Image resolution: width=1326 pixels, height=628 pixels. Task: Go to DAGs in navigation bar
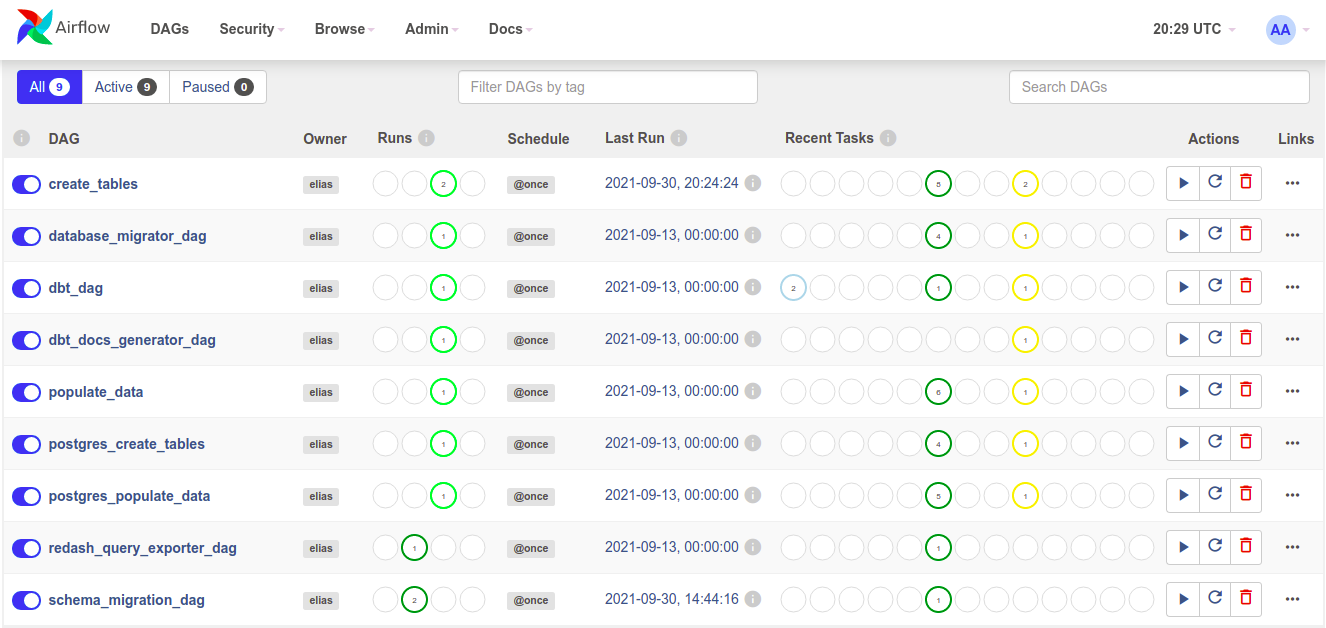click(x=170, y=29)
